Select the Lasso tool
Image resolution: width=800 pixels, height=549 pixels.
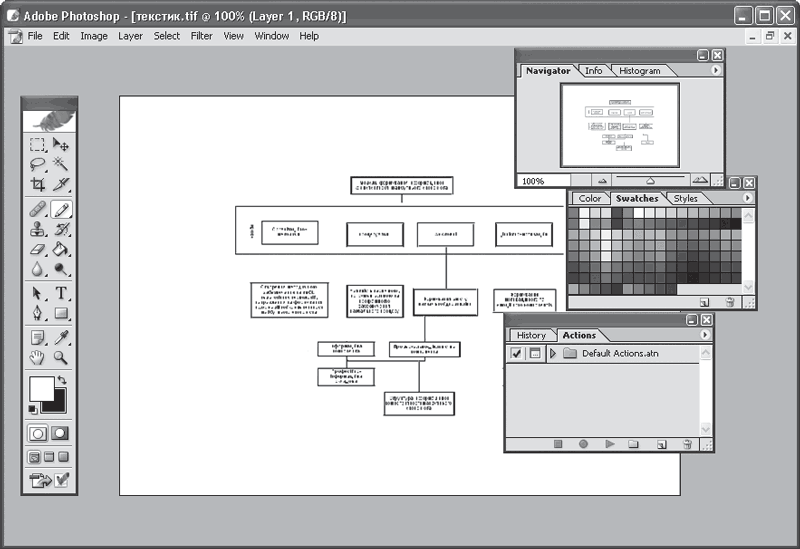[38, 165]
